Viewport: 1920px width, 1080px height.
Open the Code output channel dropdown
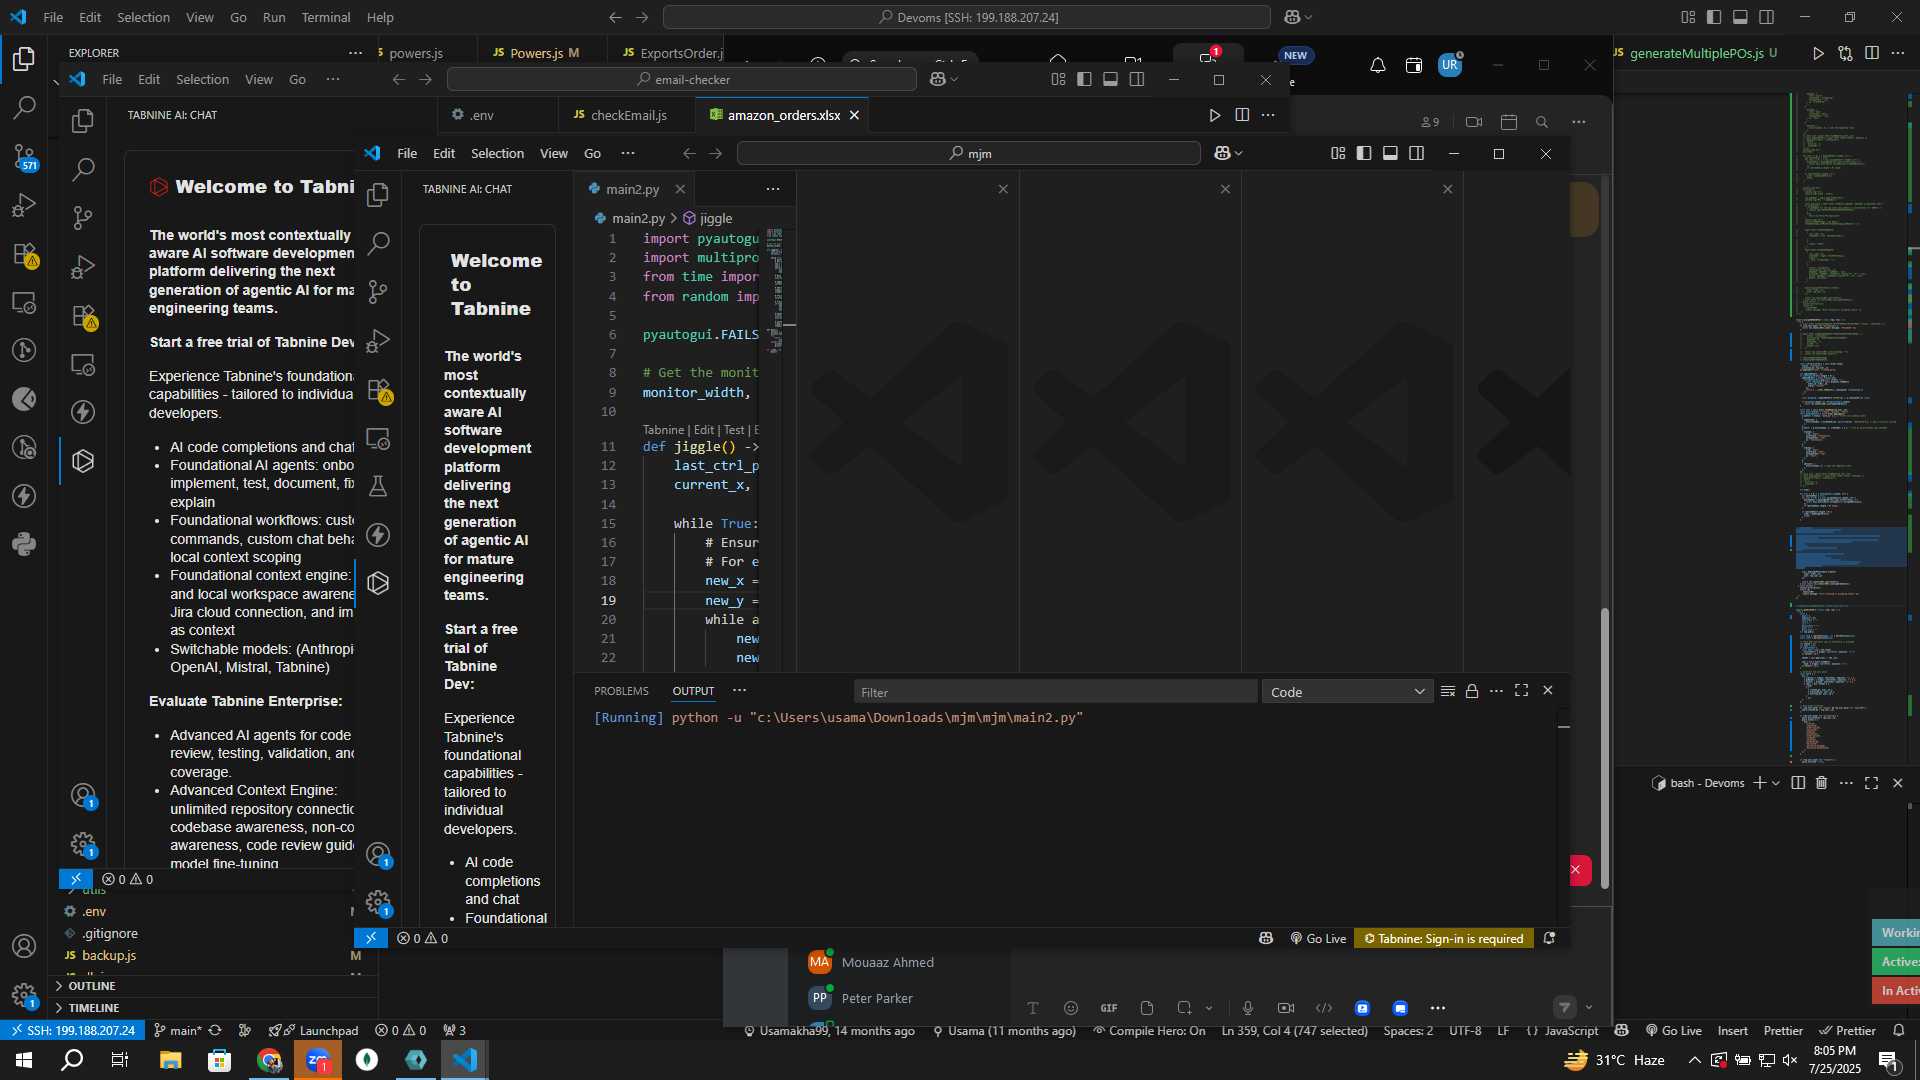click(x=1347, y=692)
